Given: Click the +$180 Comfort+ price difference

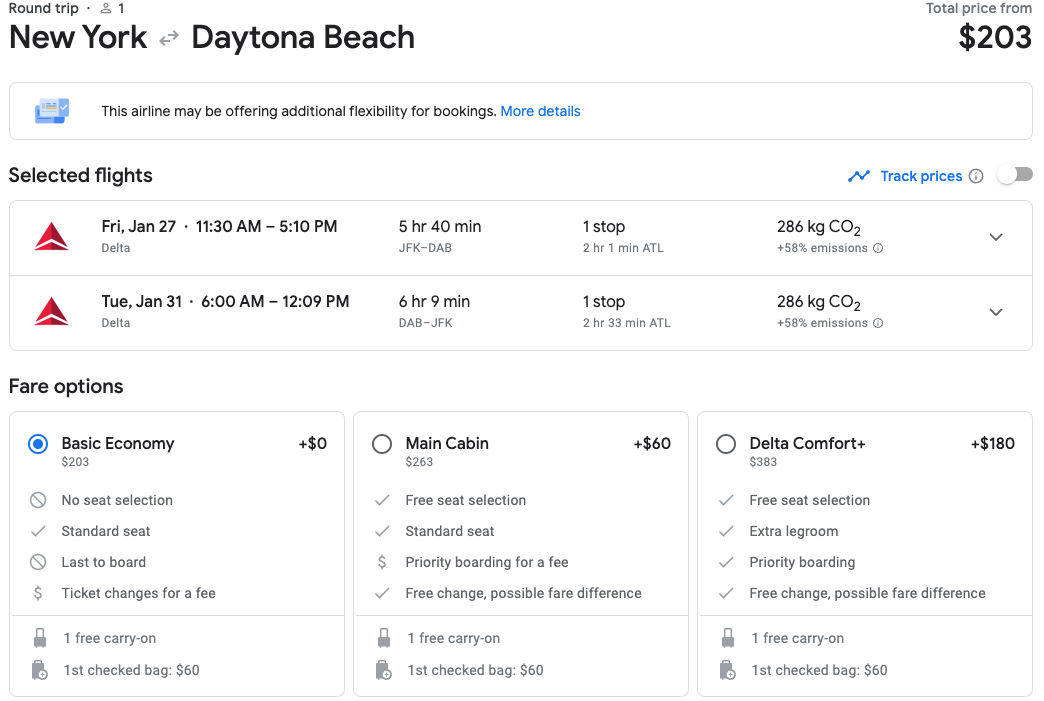Looking at the screenshot, I should click(x=993, y=443).
